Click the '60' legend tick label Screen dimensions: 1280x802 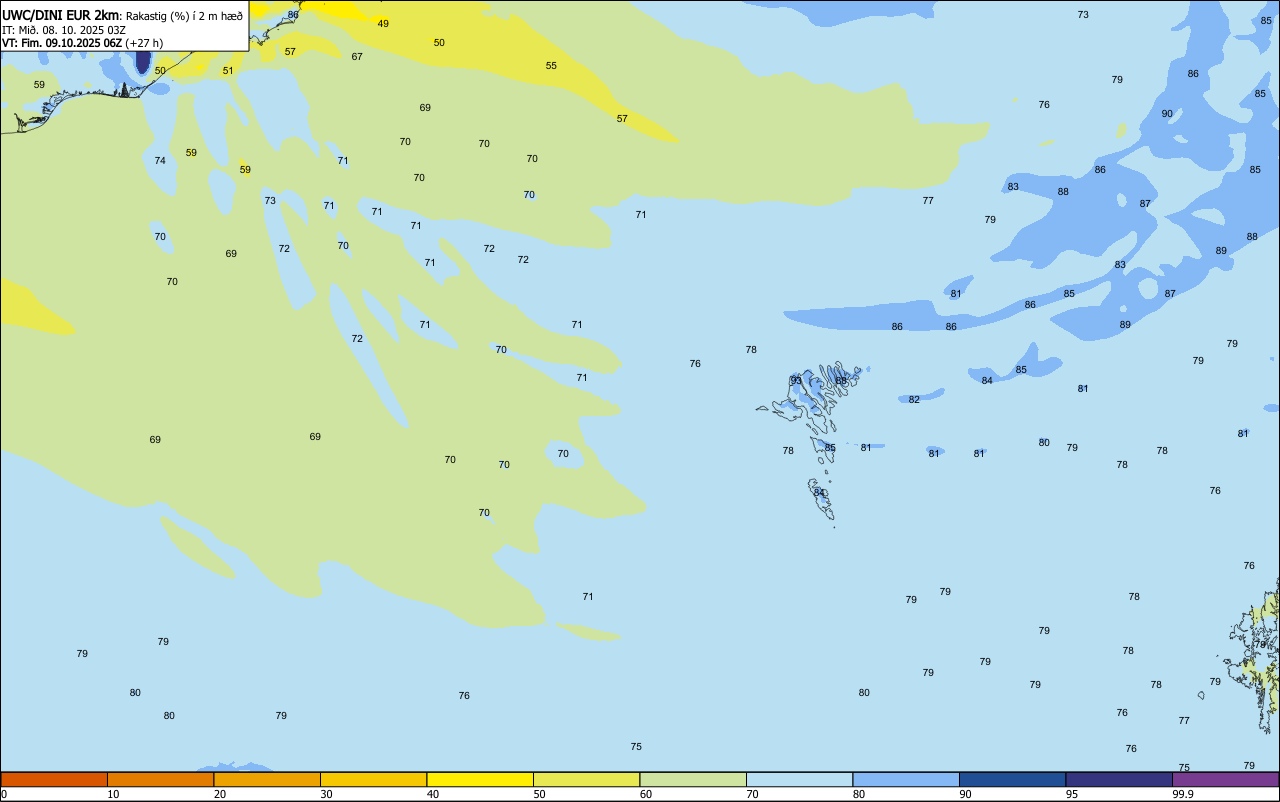coord(646,794)
